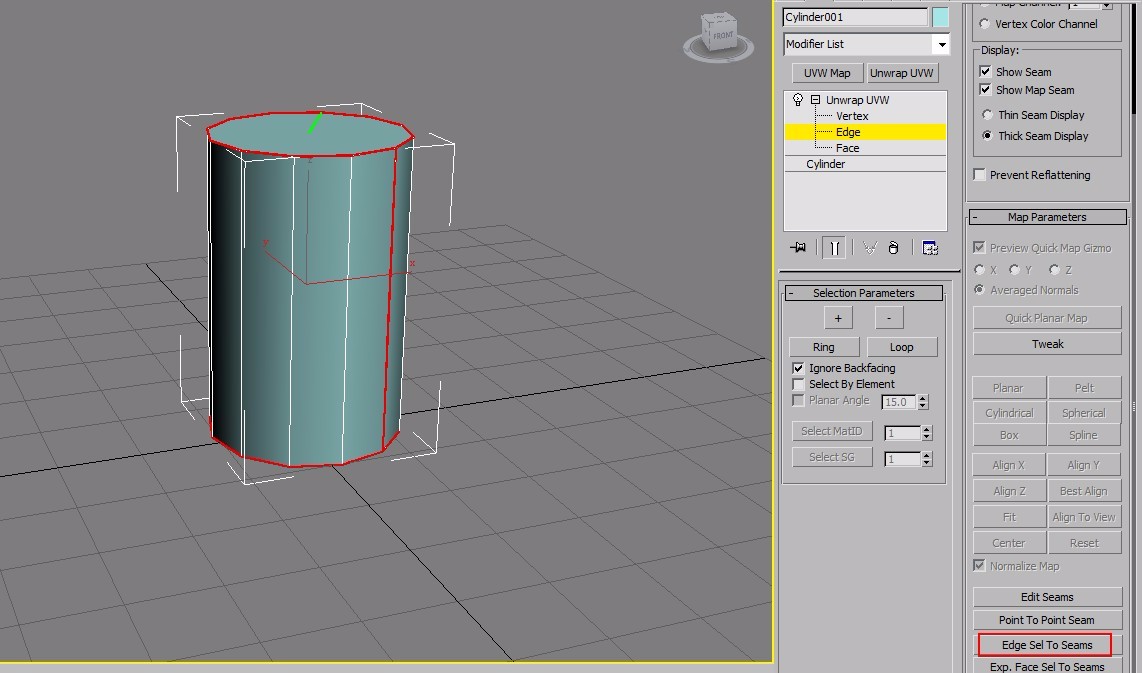Open the Unwrap UVW editor

pos(901,72)
